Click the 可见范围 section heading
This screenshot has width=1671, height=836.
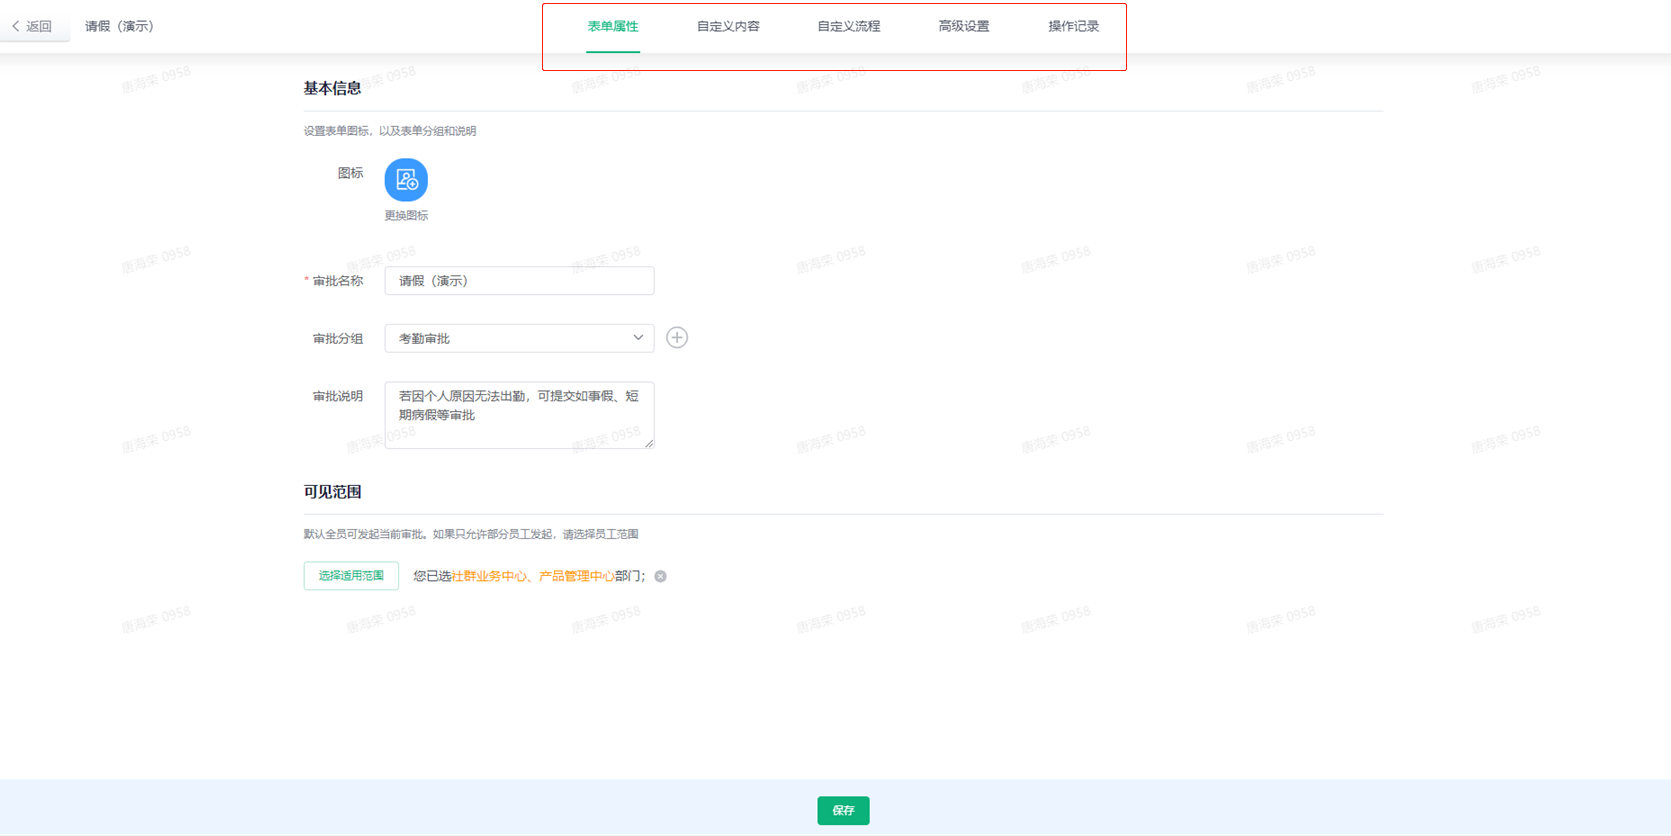tap(332, 492)
